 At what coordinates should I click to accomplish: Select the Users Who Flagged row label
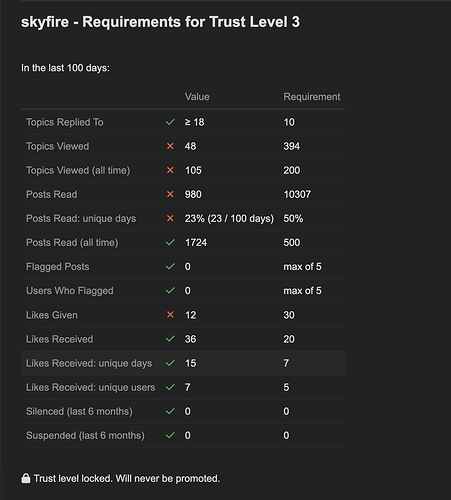(70, 291)
